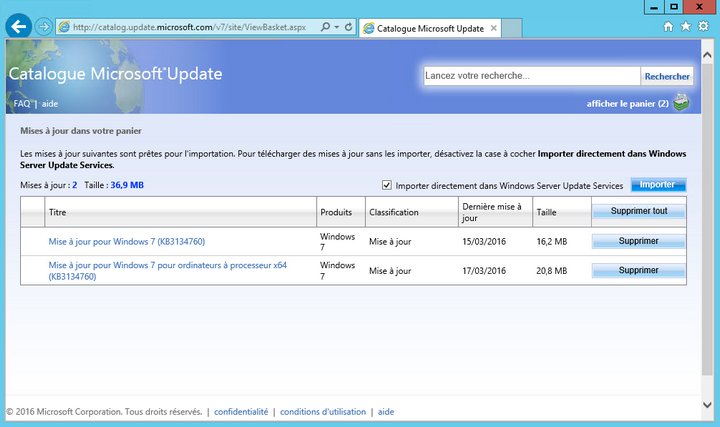Click the address bar URL field

pos(190,27)
